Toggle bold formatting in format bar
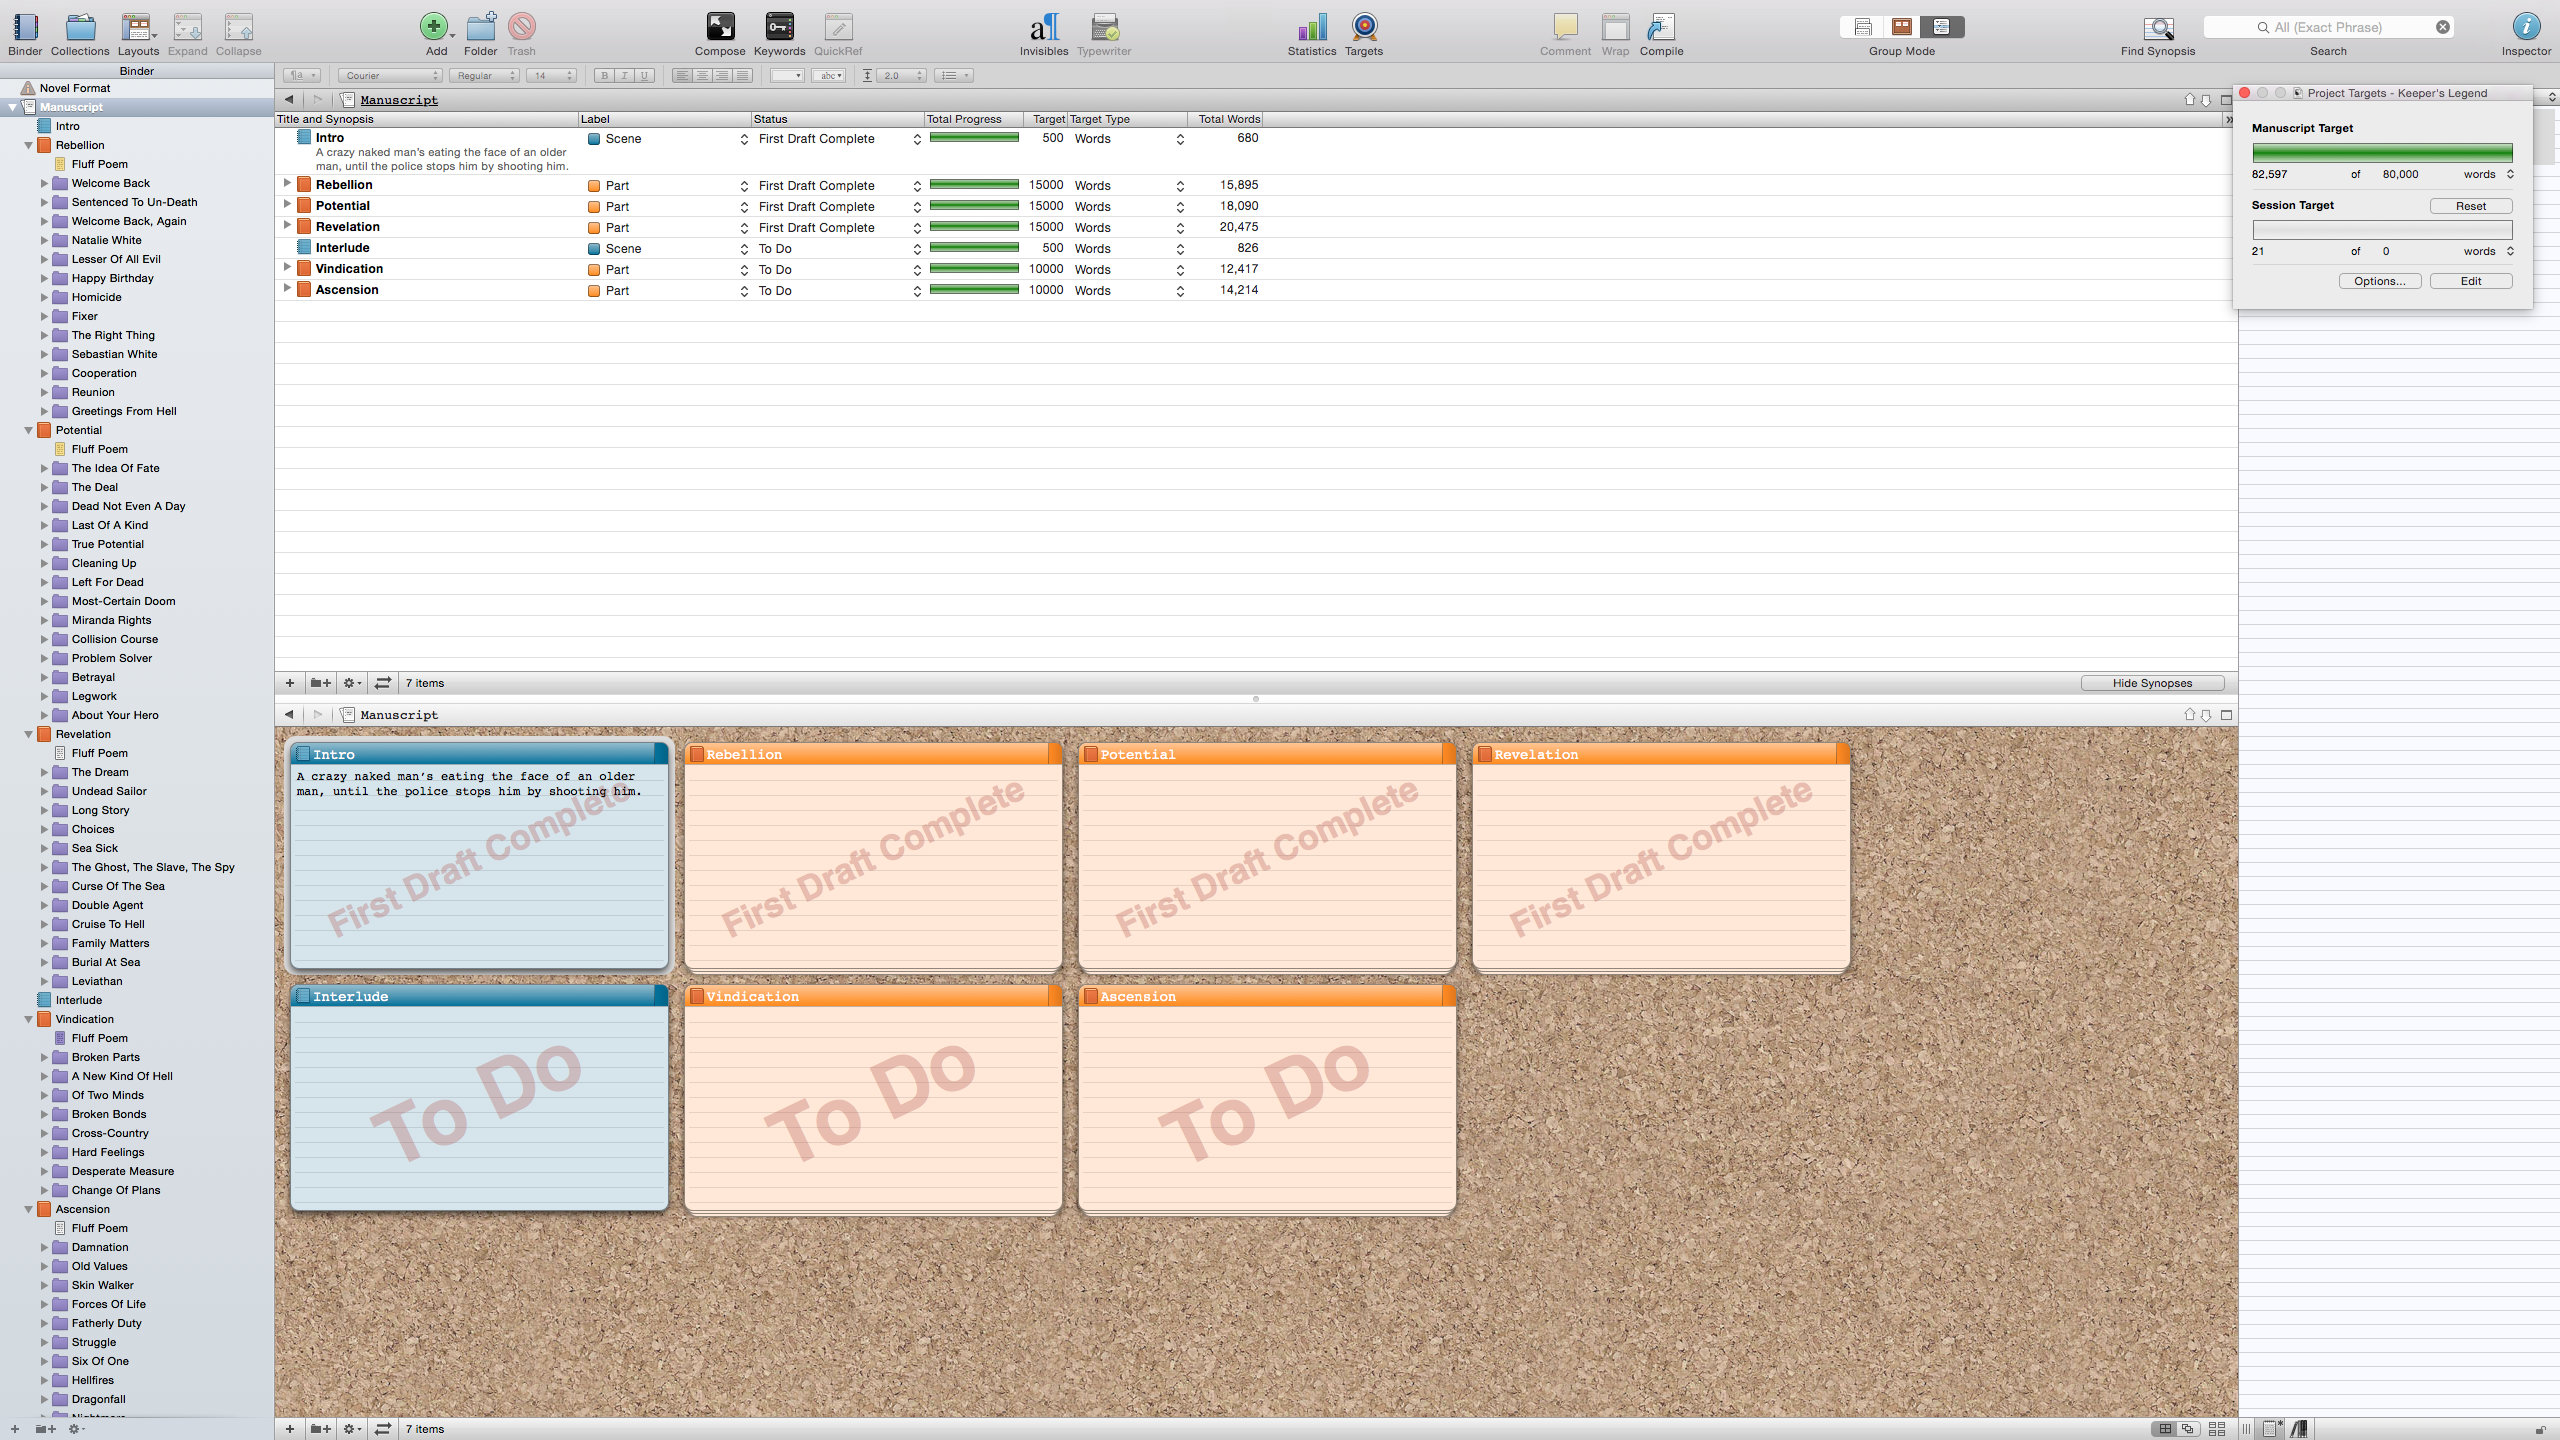 point(604,76)
